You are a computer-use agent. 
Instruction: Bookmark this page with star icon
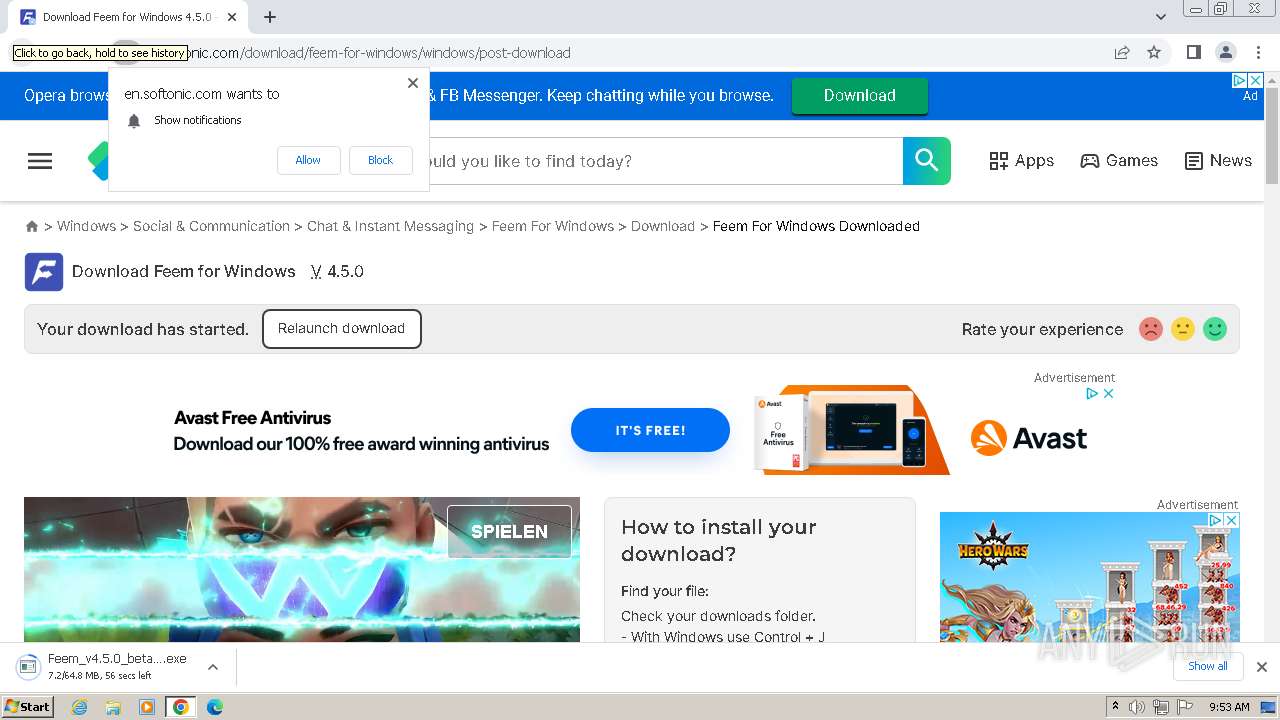click(x=1154, y=53)
